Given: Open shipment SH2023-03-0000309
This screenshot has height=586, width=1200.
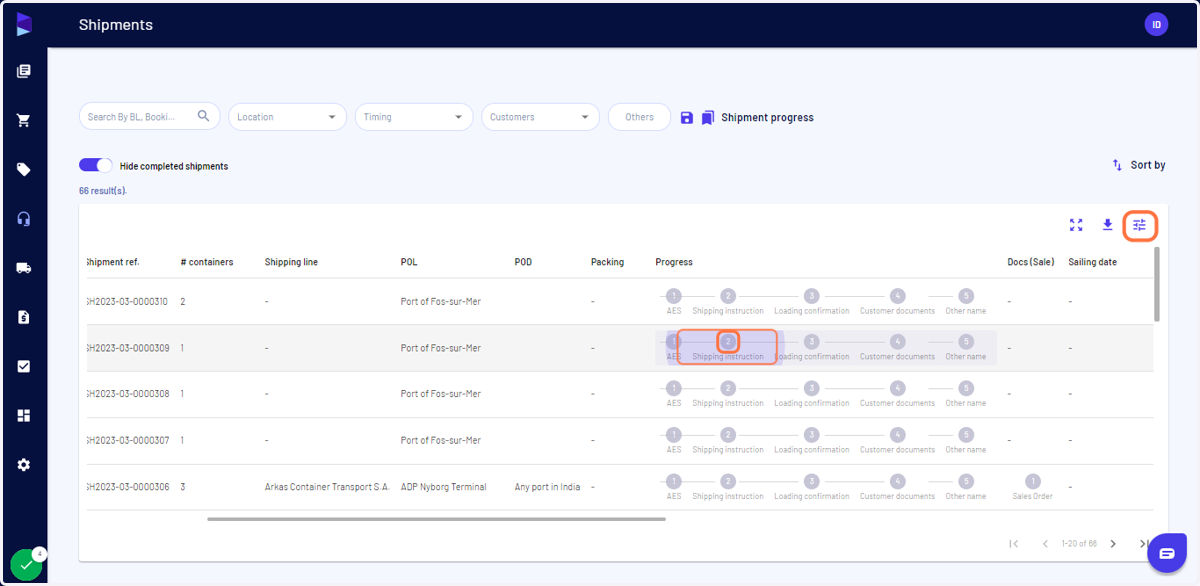Looking at the screenshot, I should tap(128, 348).
